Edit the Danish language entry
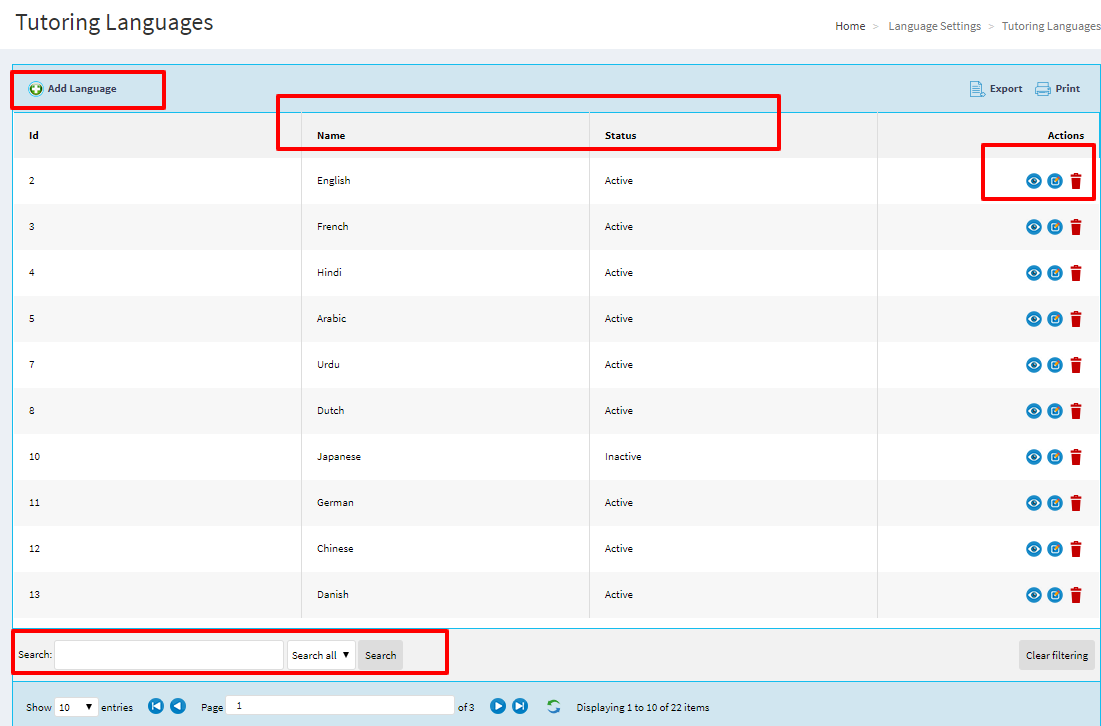Viewport: 1101px width, 726px height. click(1055, 595)
